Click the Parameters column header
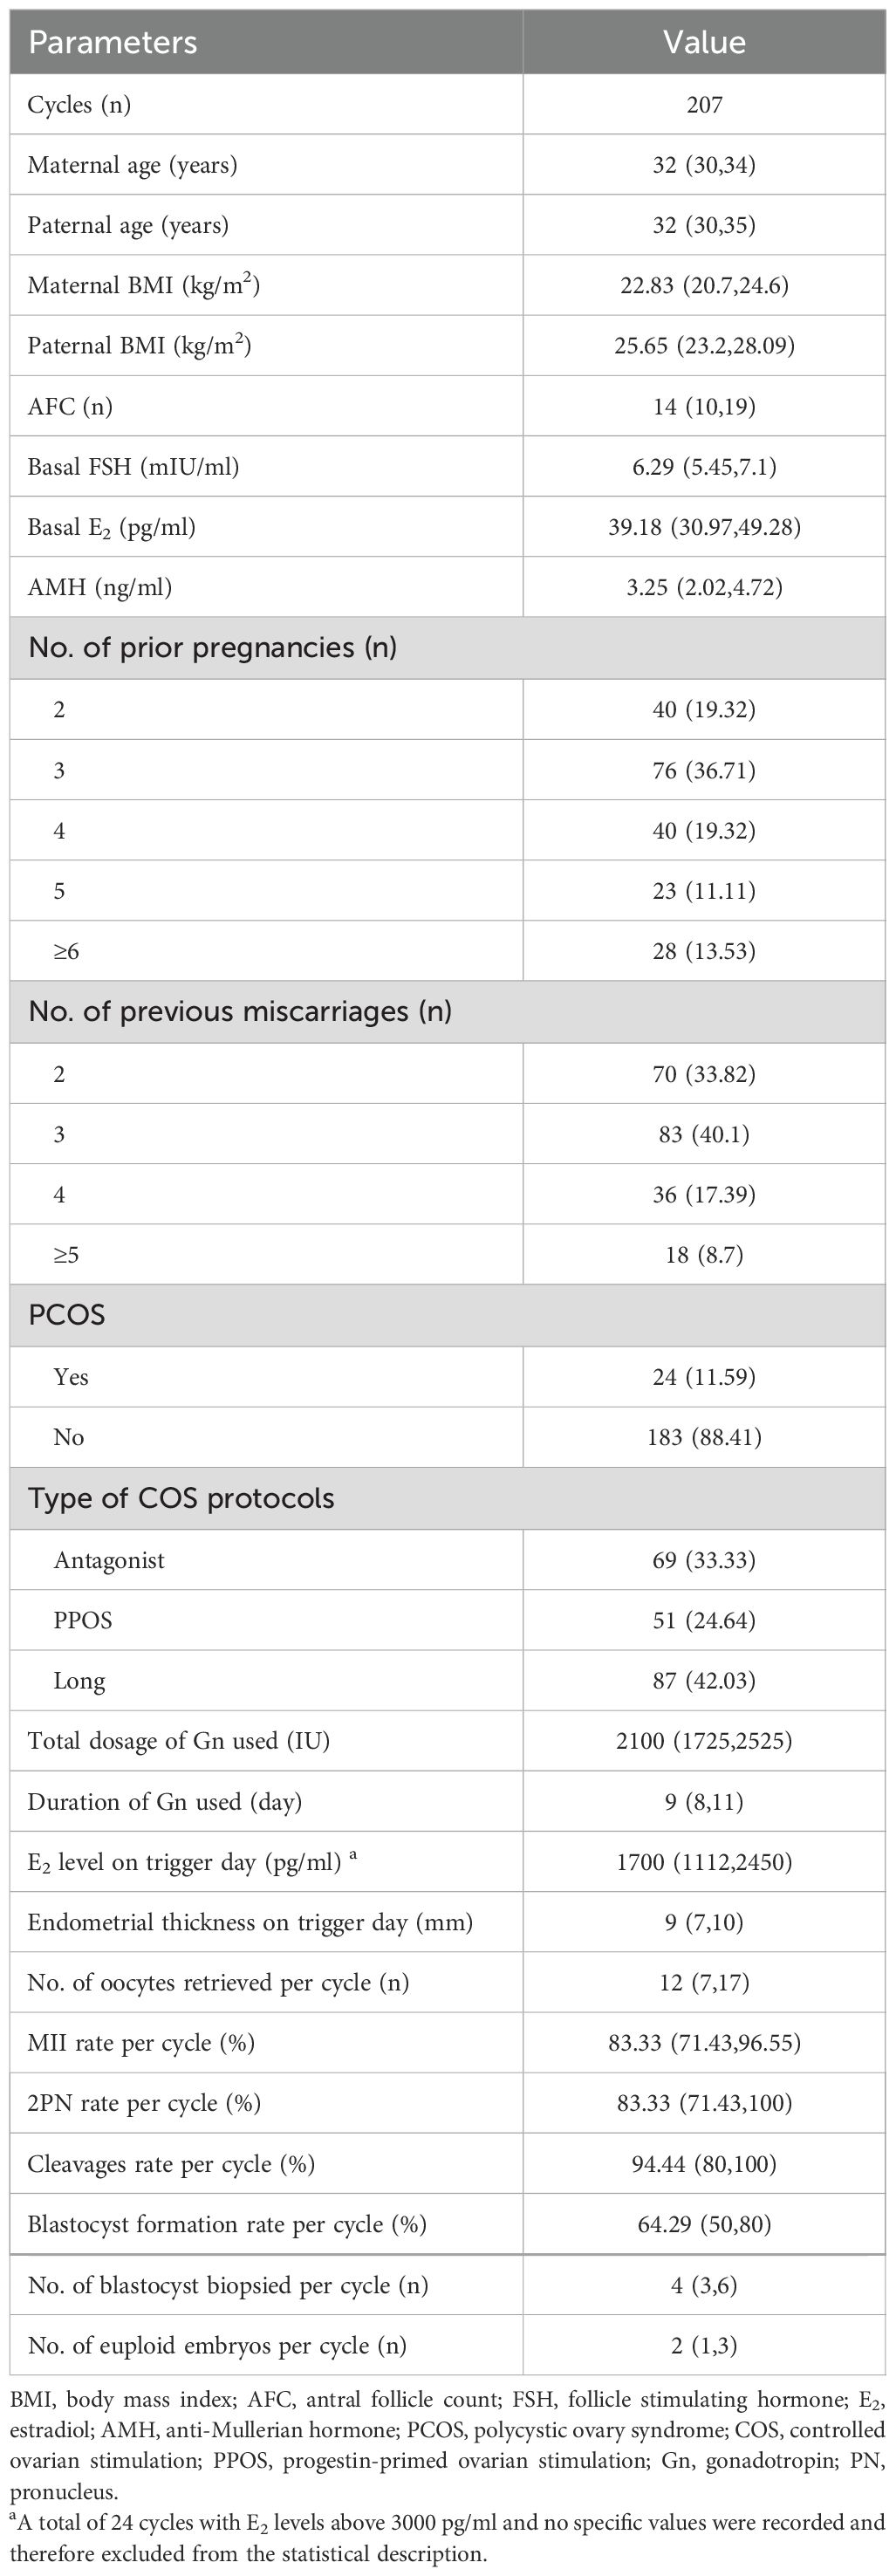Viewport: 896px width, 2576px height. point(112,42)
